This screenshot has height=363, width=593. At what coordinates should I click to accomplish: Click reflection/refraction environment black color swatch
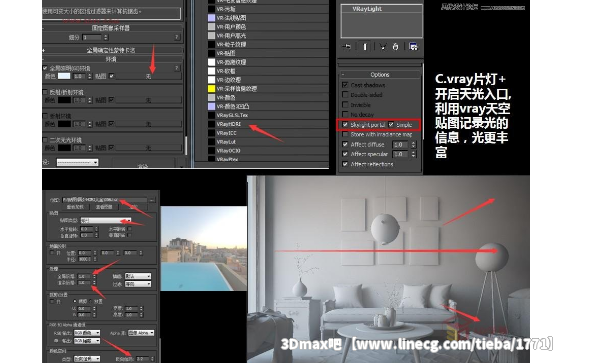coord(64,100)
